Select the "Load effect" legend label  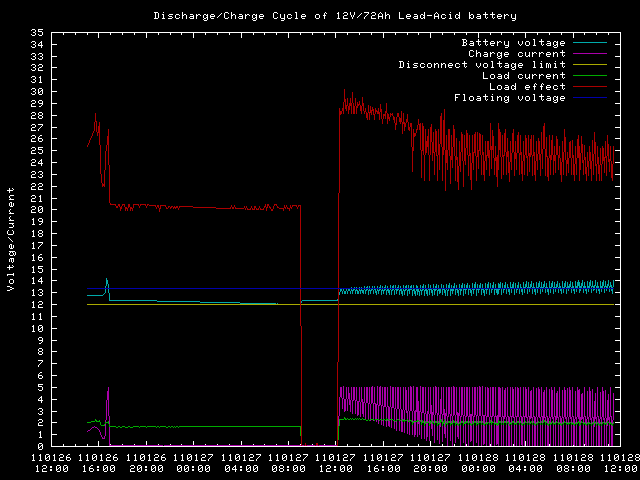click(x=527, y=87)
